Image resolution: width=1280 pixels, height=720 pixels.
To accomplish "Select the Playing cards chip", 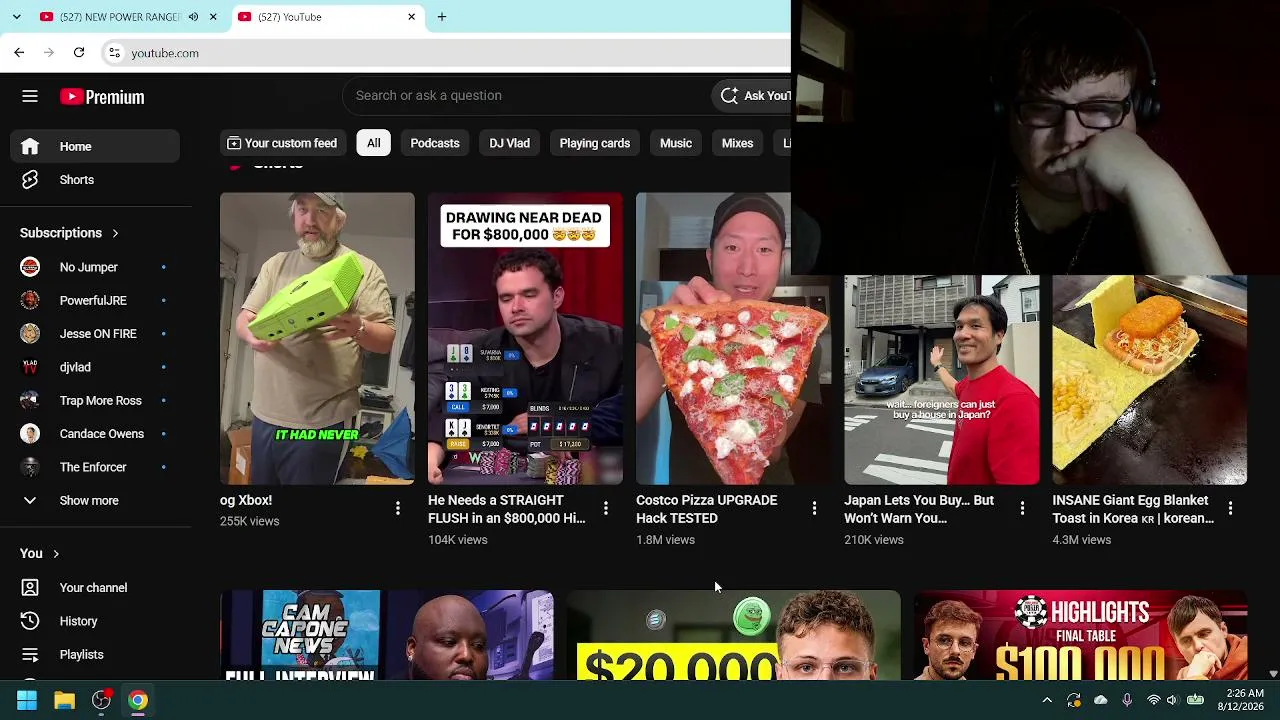I will pos(595,143).
